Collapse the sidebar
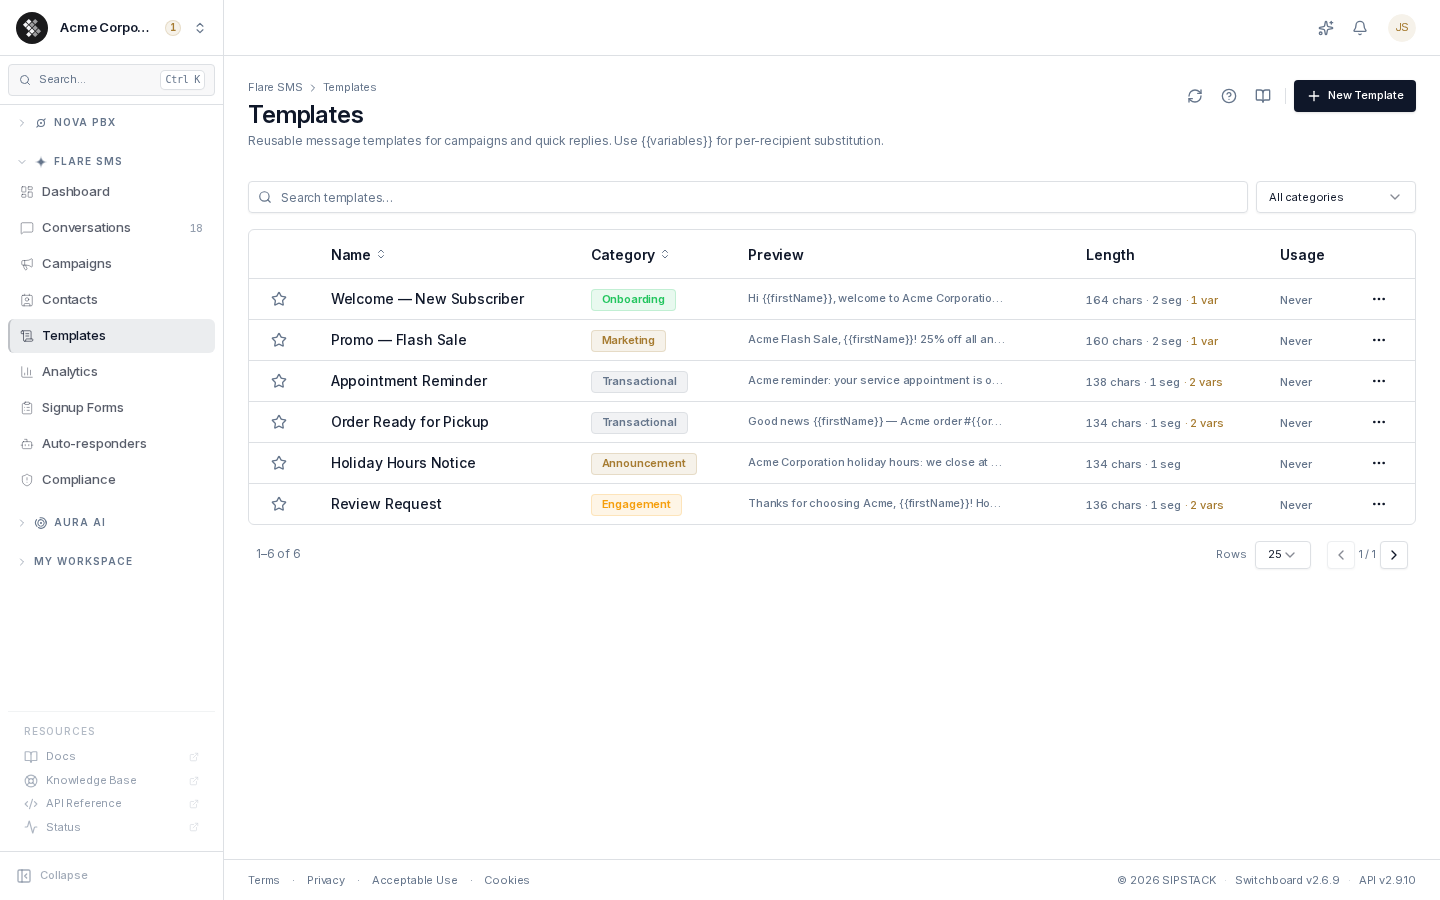1440x900 pixels. click(52, 876)
